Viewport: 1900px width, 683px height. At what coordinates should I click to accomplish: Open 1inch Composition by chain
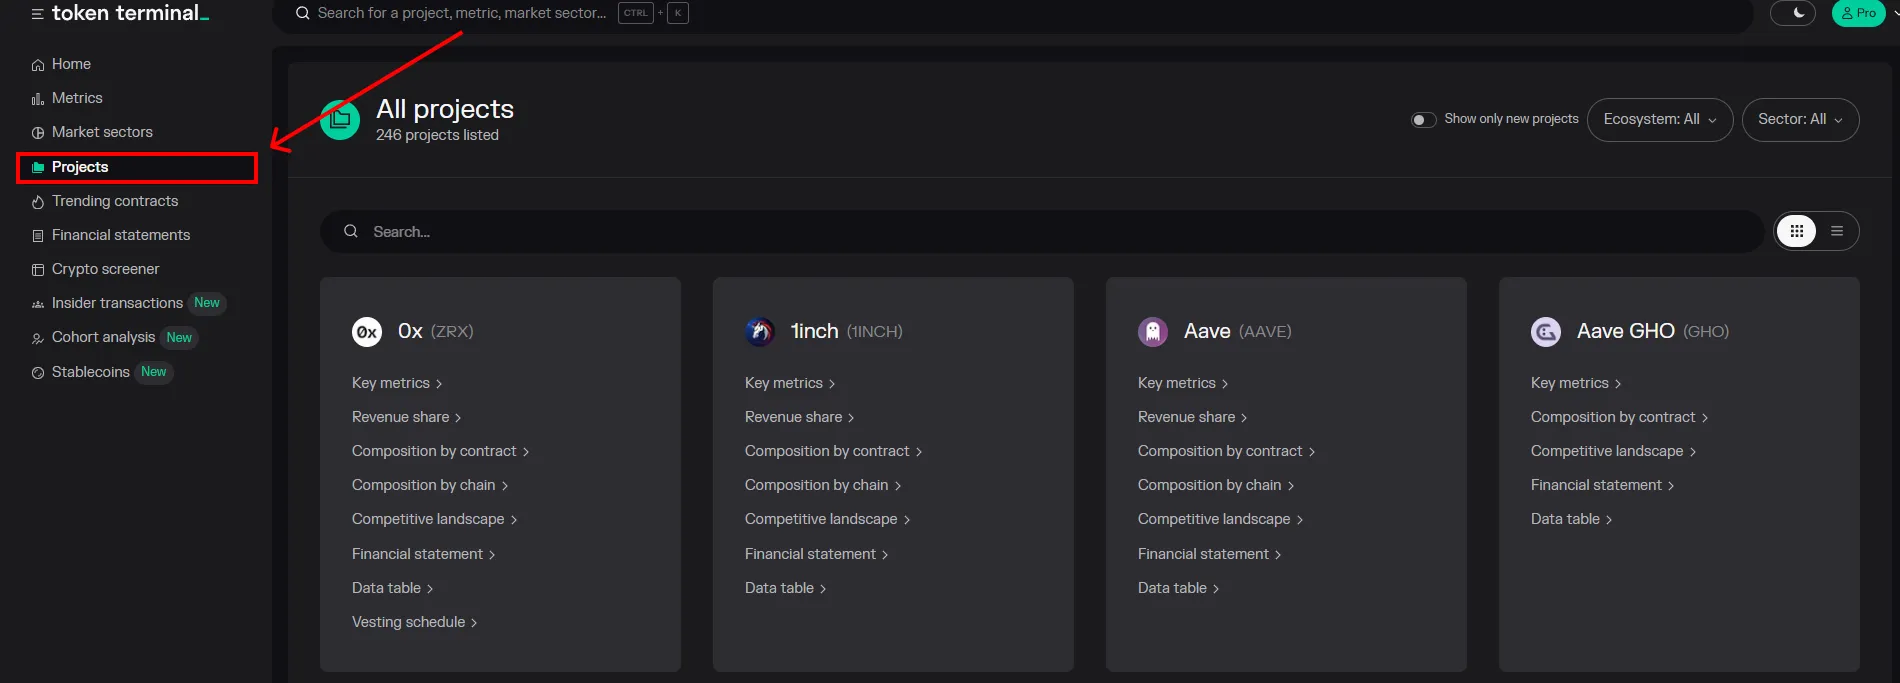click(x=823, y=485)
